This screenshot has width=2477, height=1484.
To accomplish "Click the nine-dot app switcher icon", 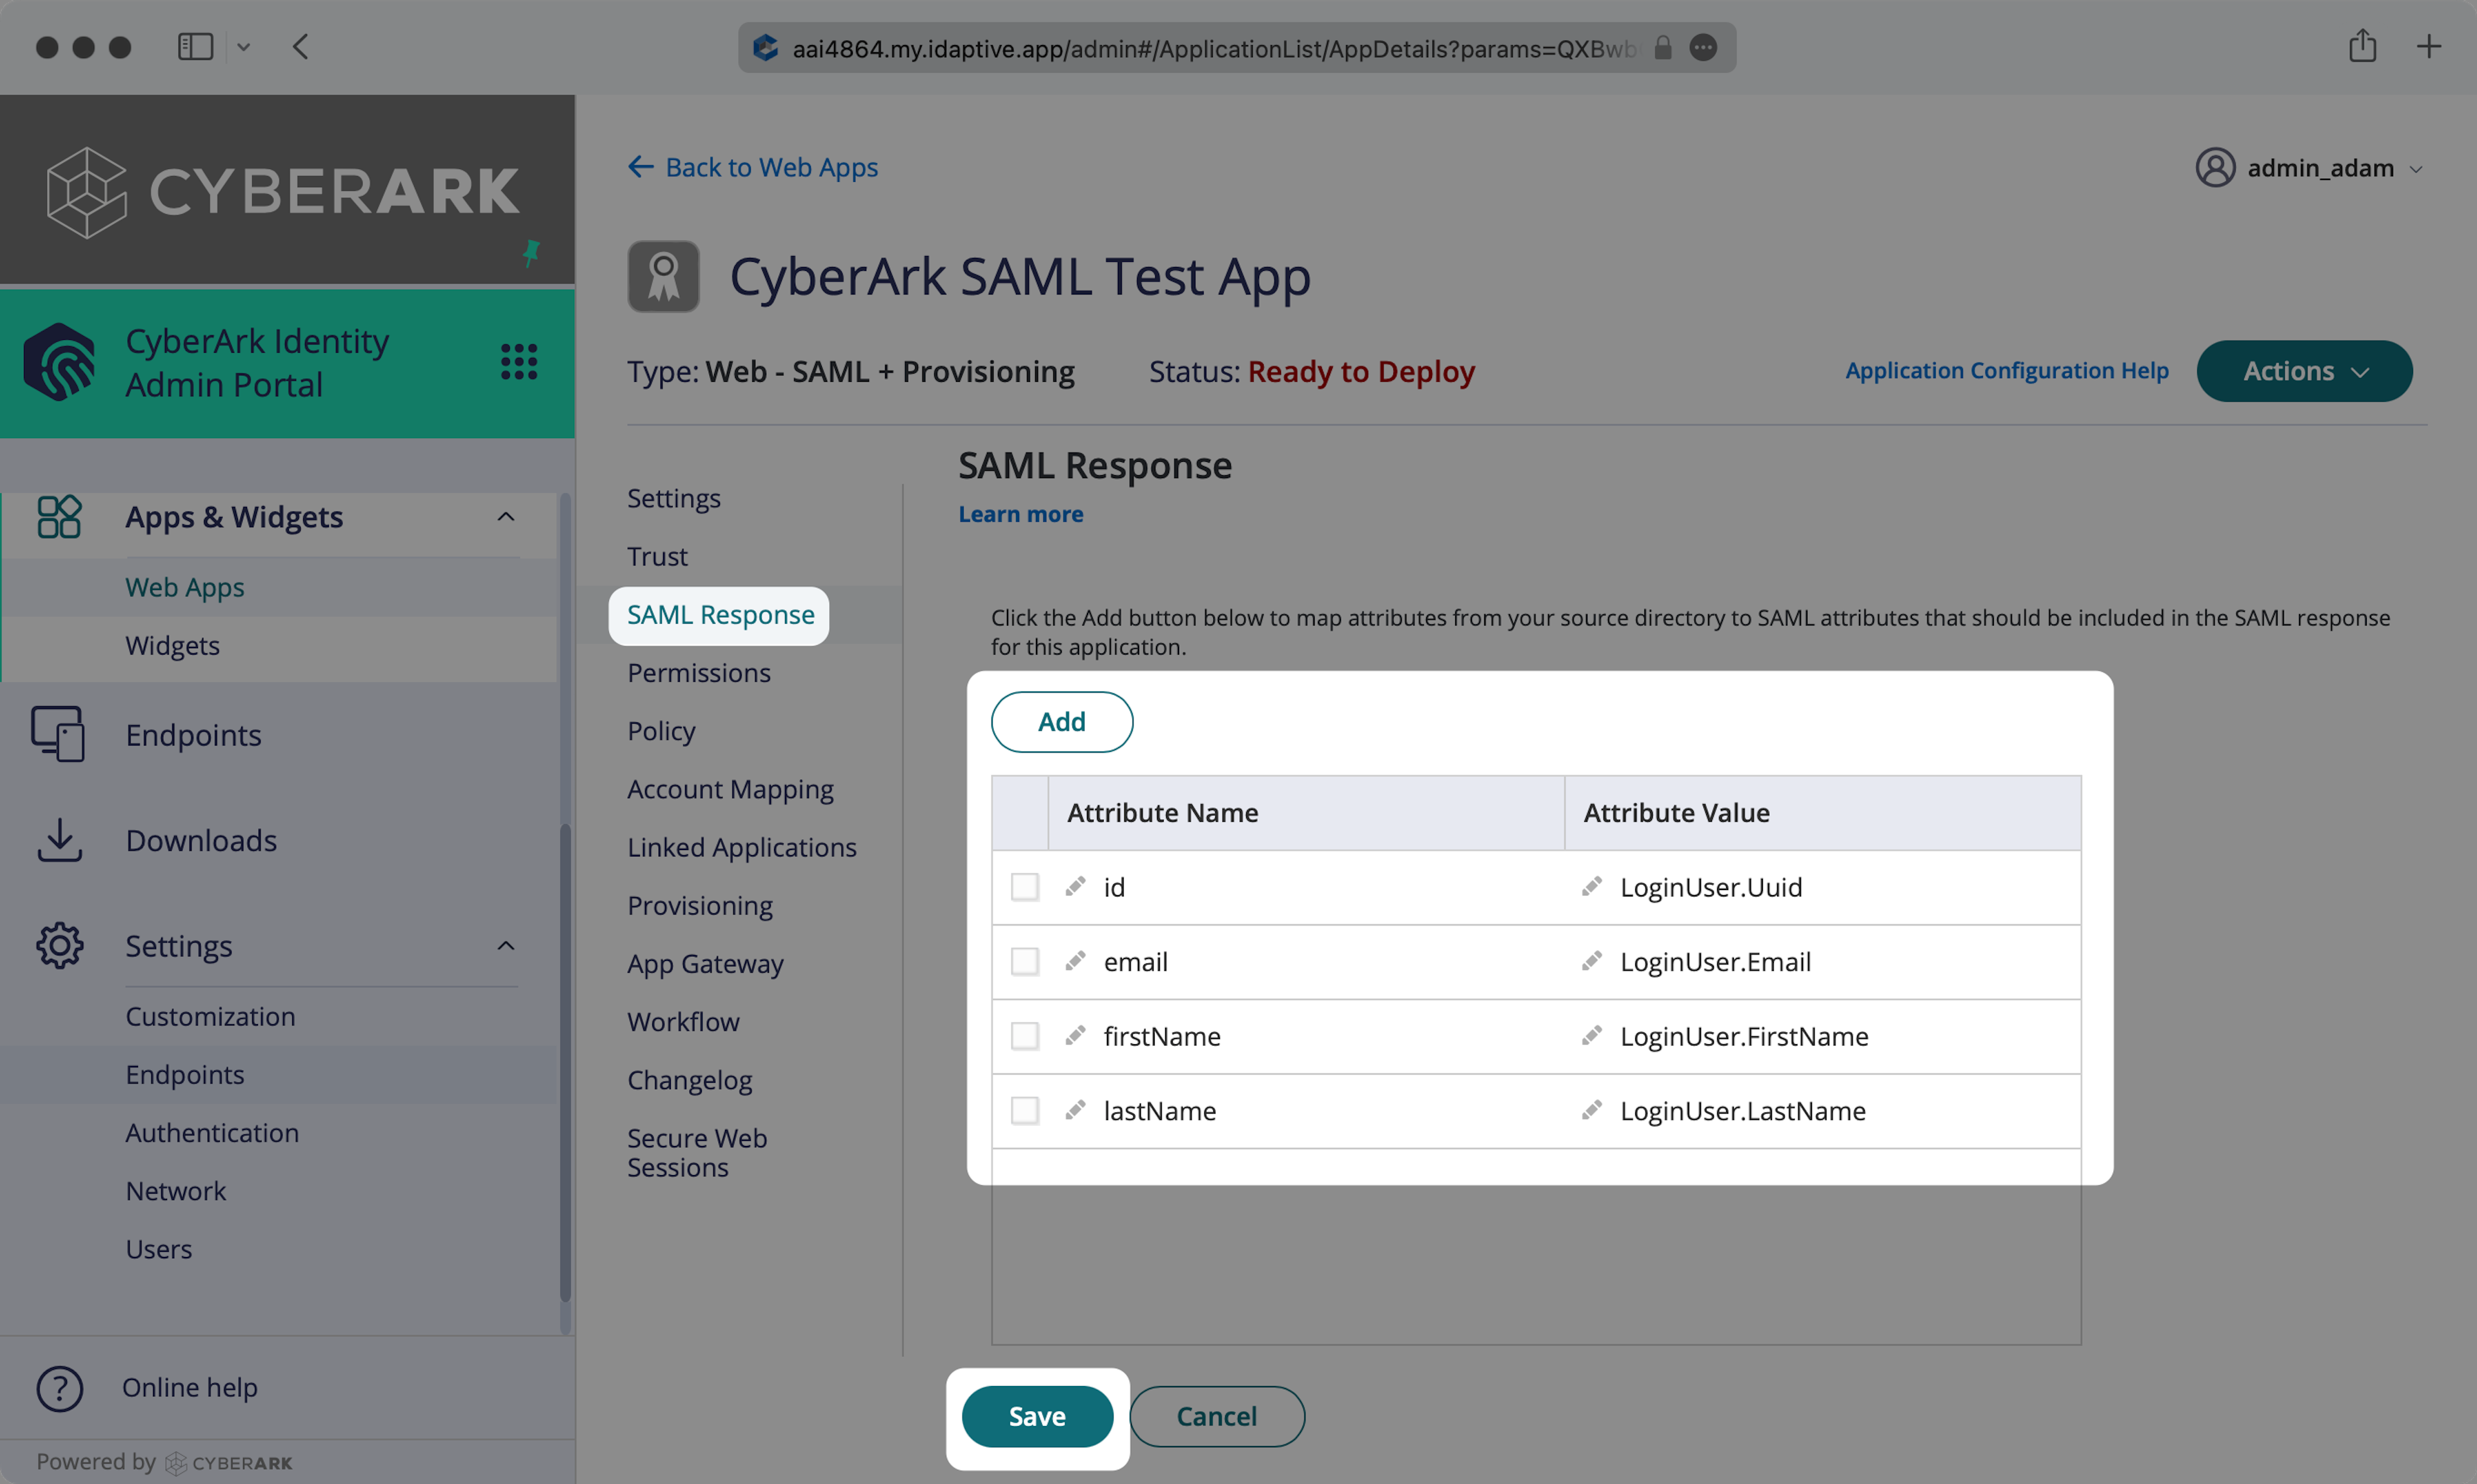I will [x=518, y=361].
